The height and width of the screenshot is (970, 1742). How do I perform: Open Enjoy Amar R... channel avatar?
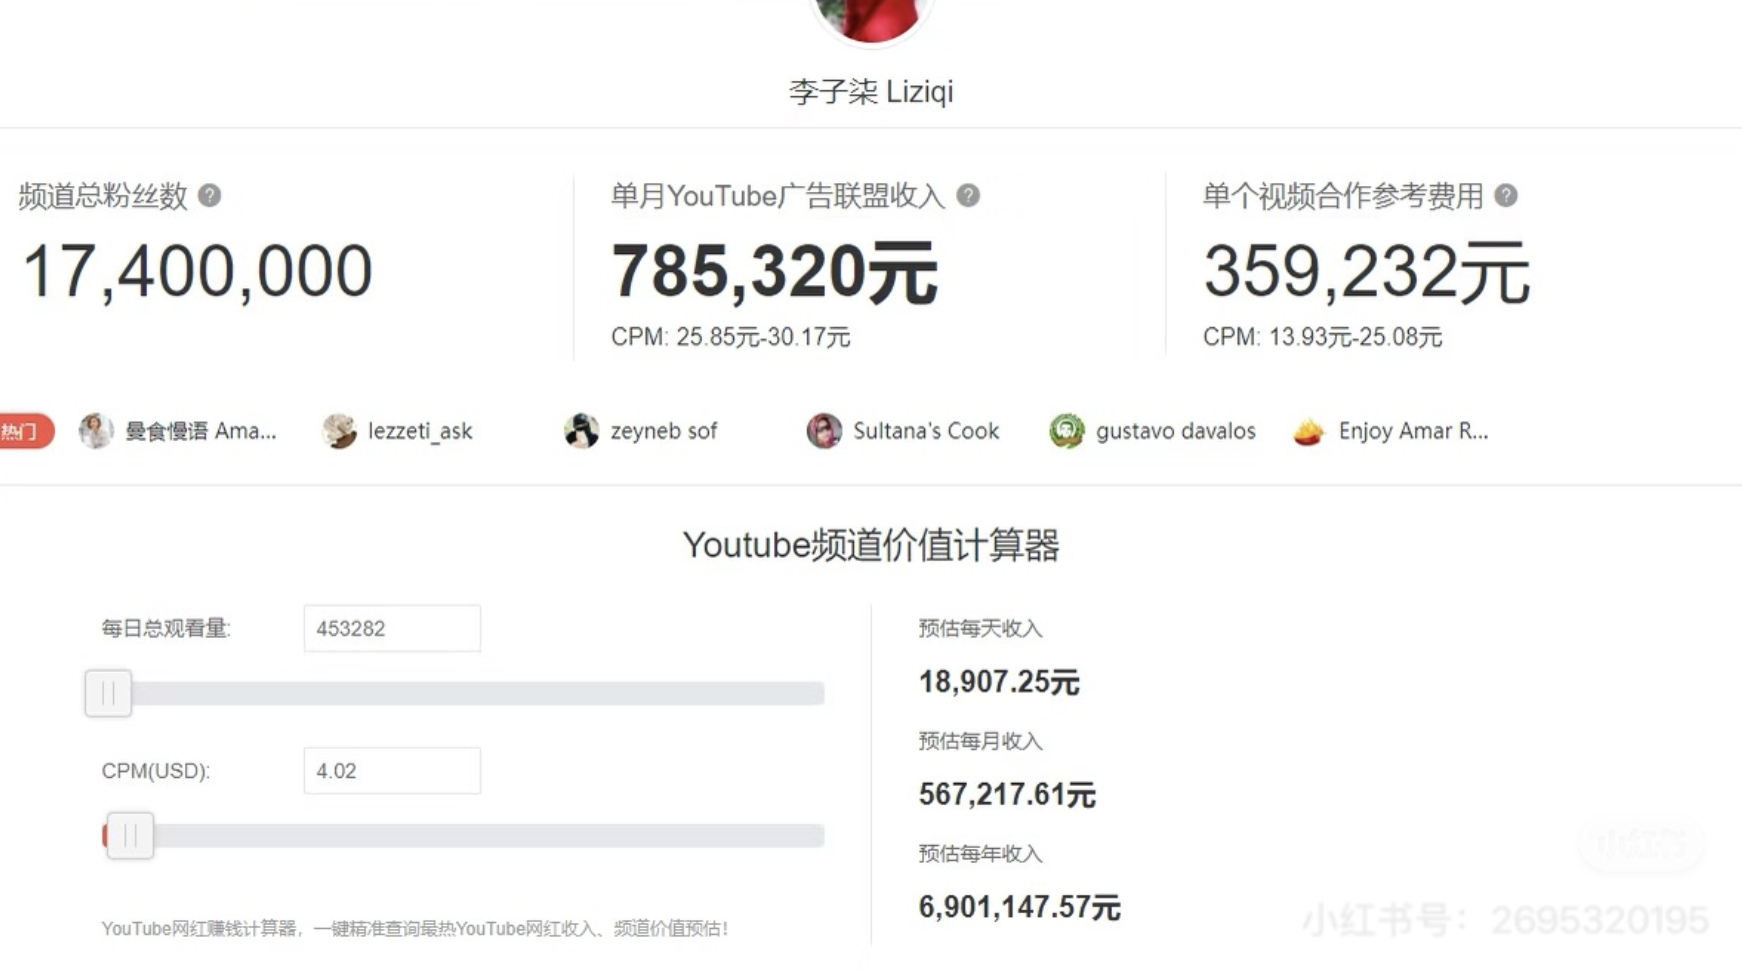(x=1308, y=431)
